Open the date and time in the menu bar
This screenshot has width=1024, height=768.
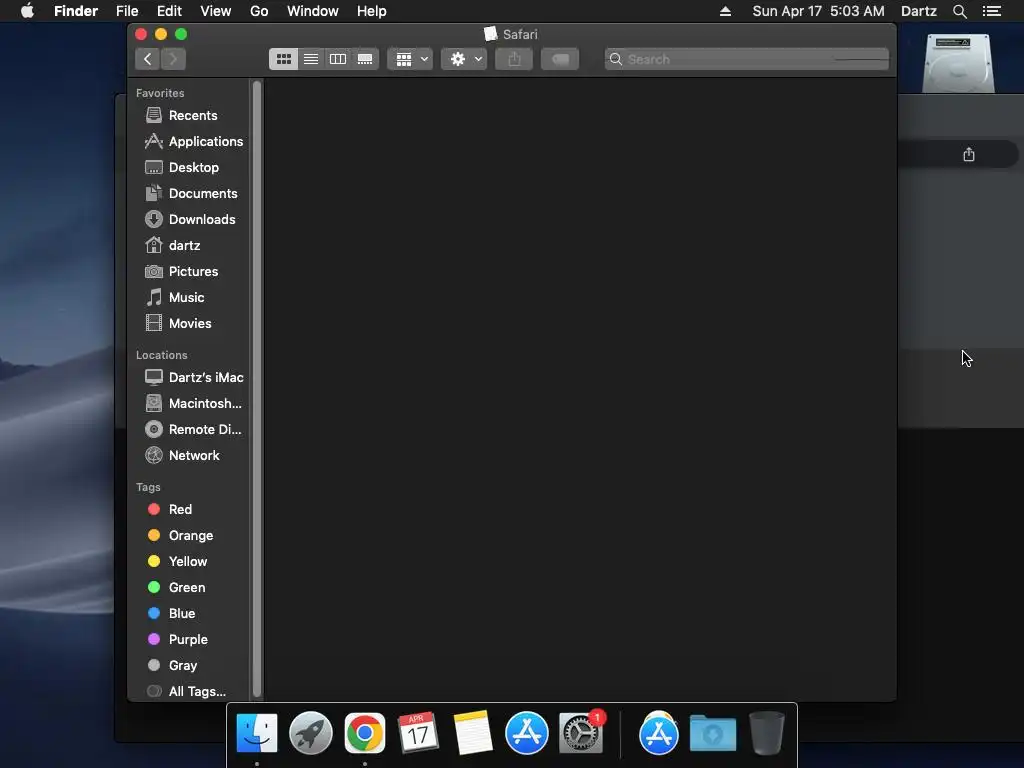(x=818, y=11)
